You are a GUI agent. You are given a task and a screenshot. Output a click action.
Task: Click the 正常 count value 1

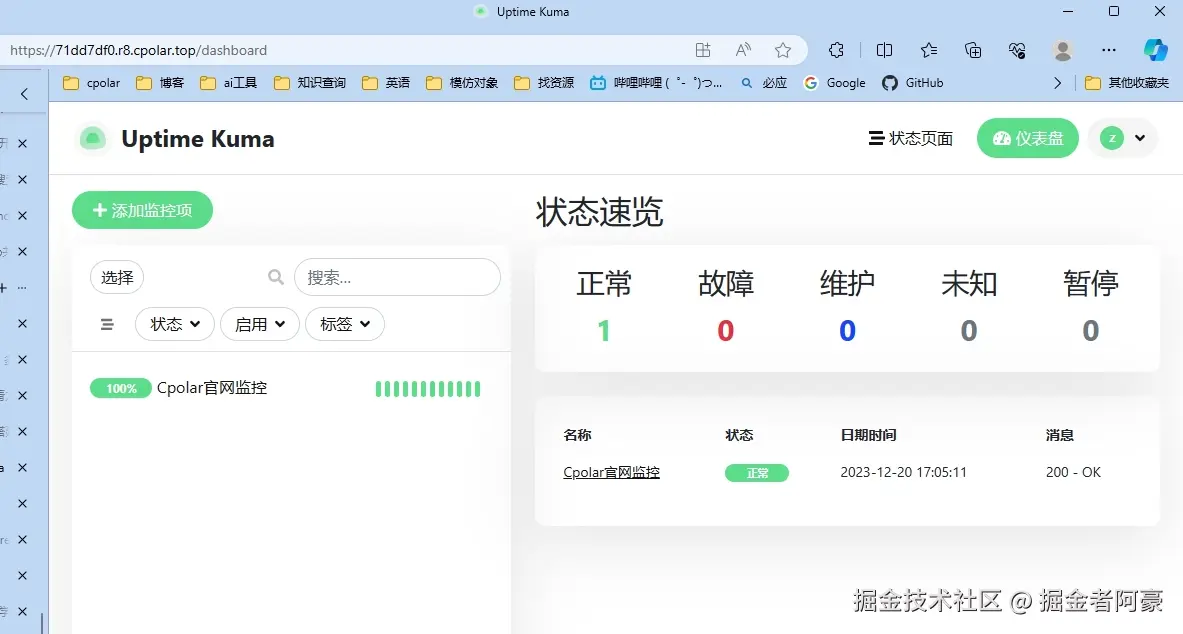(604, 331)
